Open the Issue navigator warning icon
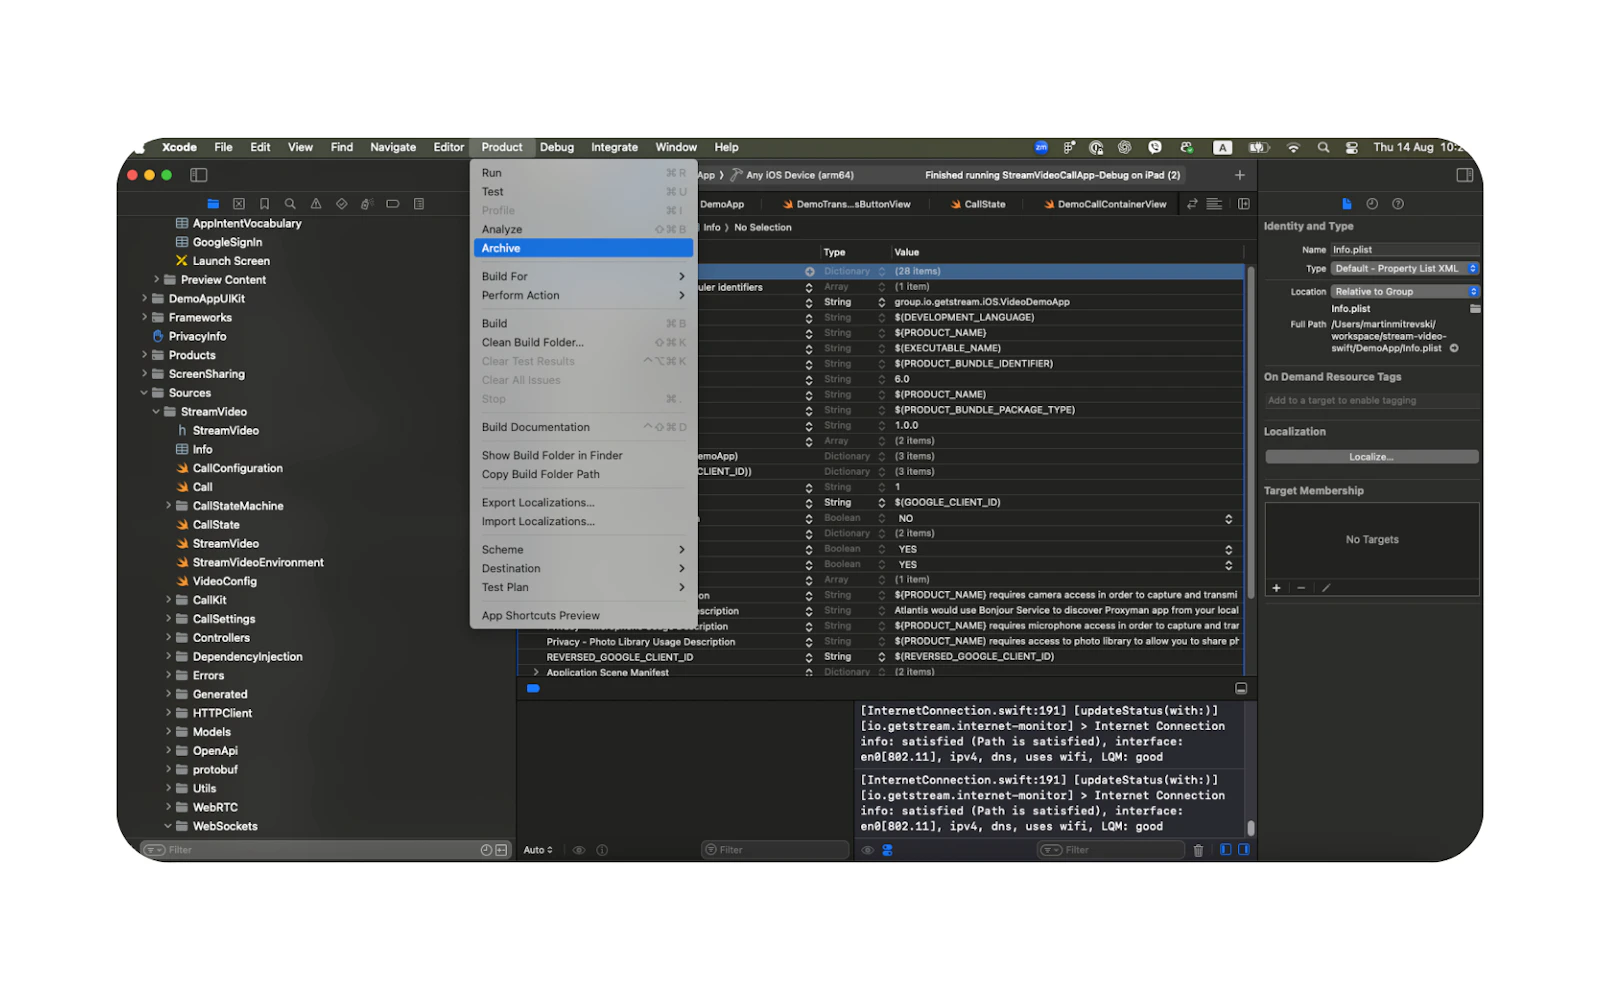The image size is (1600, 1000). click(x=316, y=204)
